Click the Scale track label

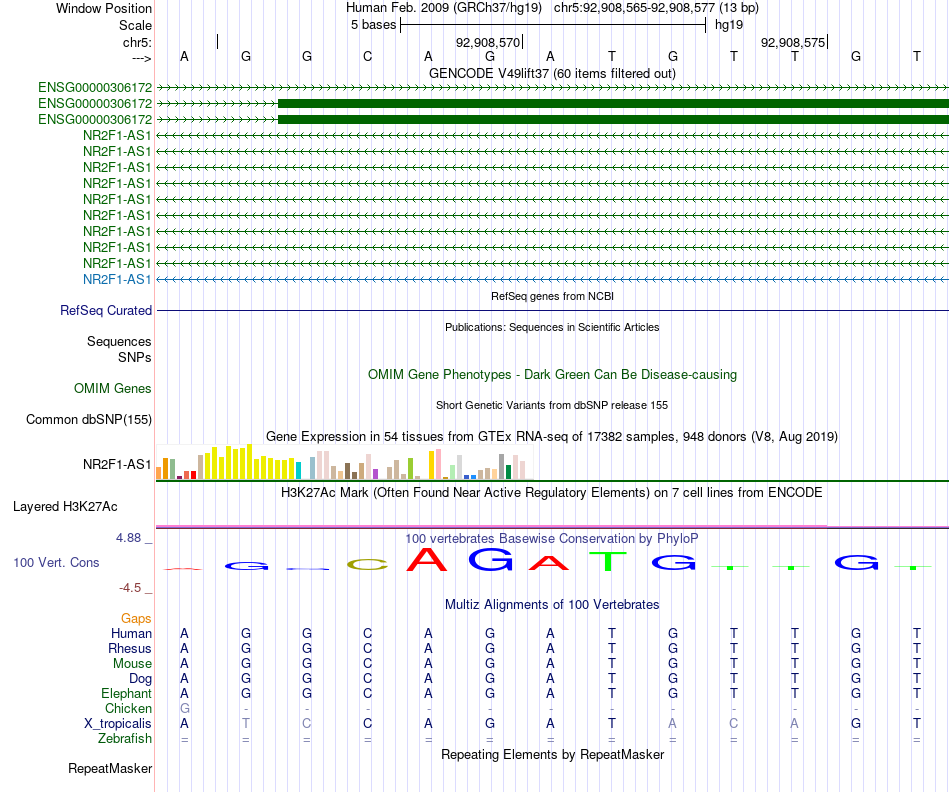pos(135,25)
